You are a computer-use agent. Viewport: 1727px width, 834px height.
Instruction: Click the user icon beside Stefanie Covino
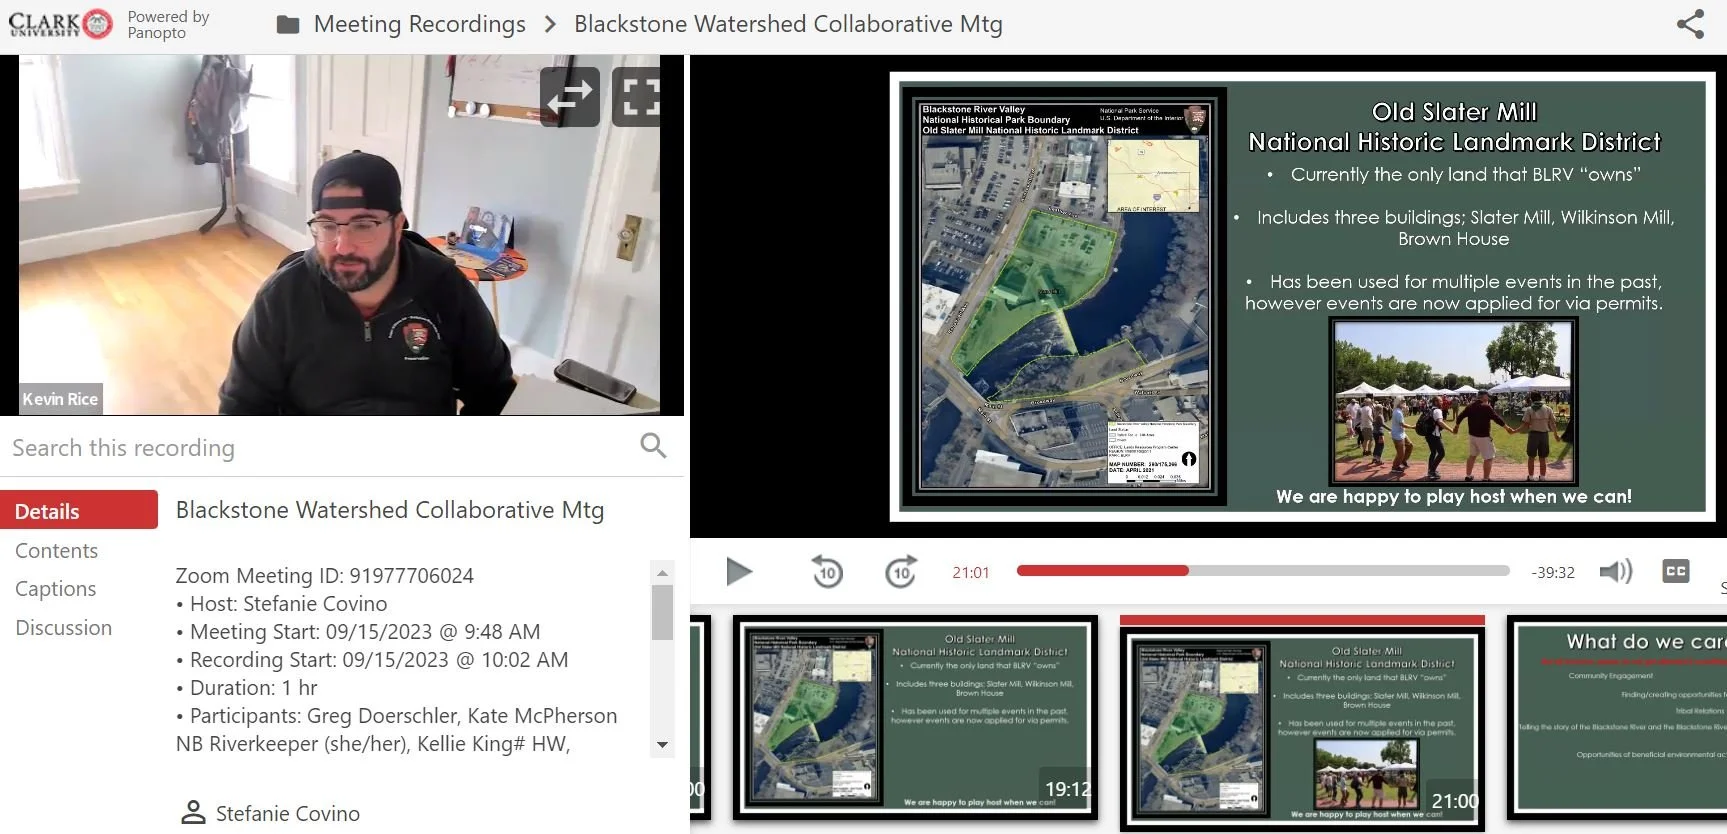[193, 812]
